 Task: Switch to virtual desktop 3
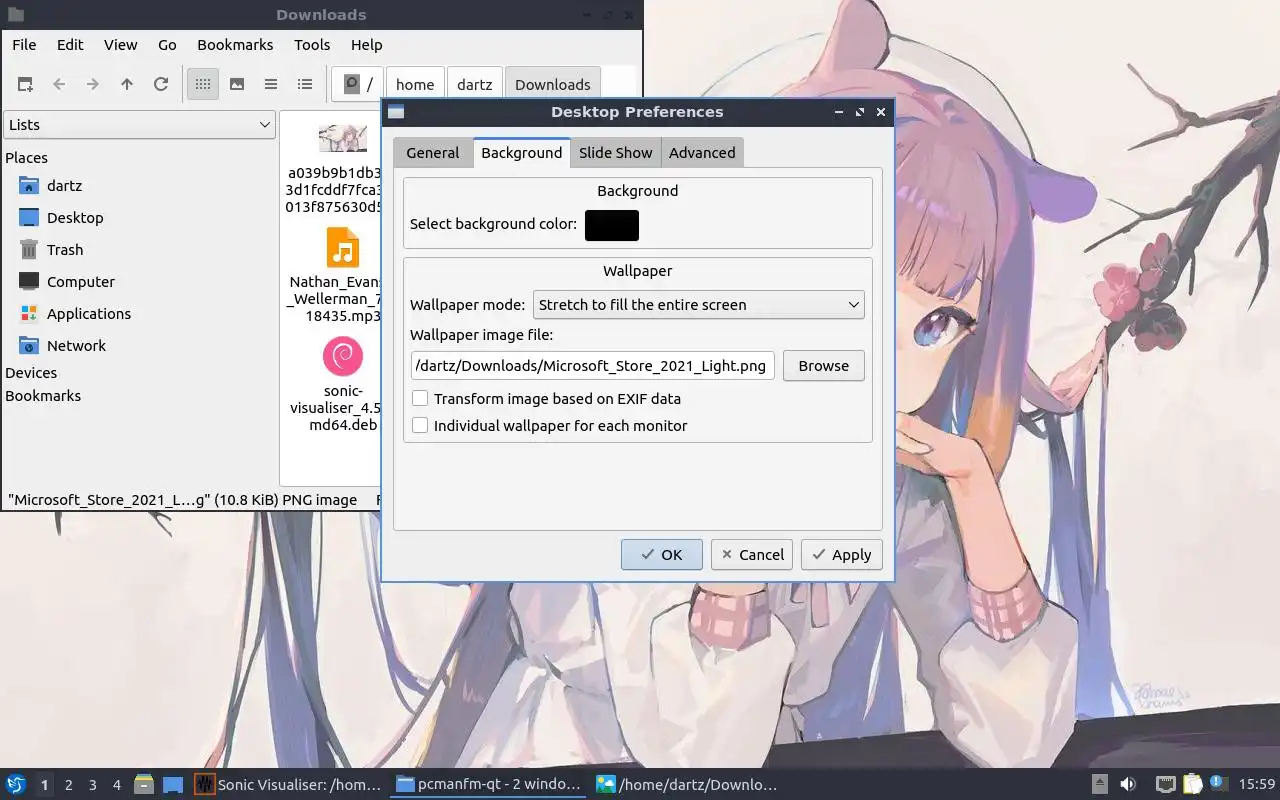point(93,785)
